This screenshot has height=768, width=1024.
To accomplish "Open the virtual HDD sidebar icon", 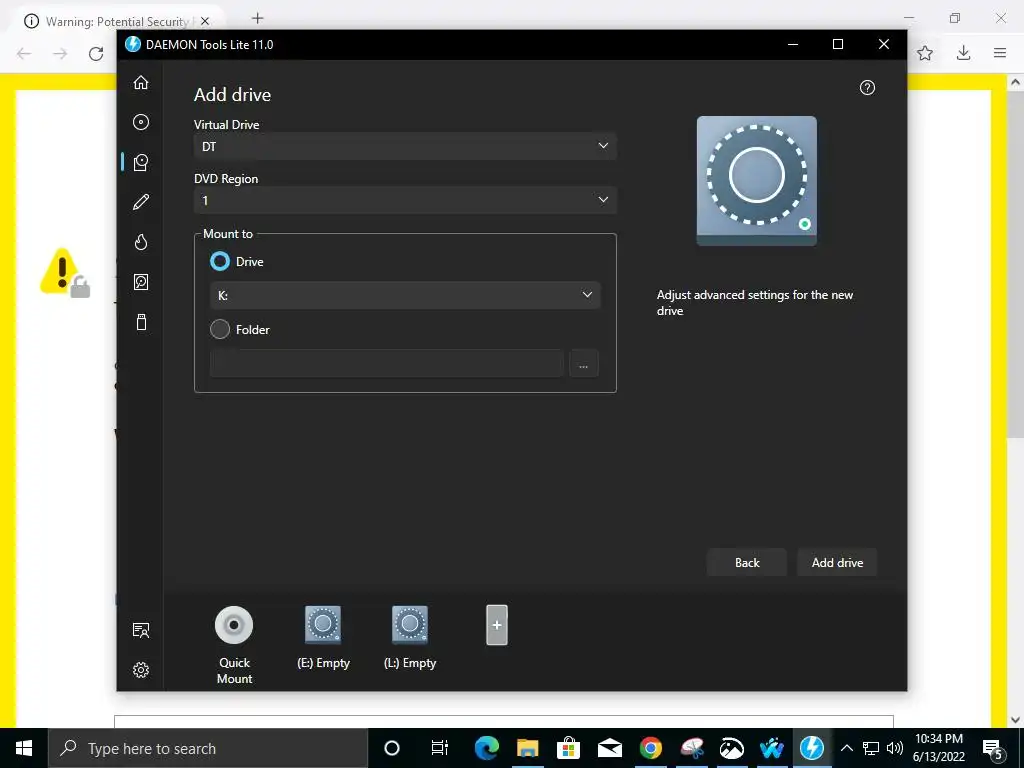I will 140,282.
